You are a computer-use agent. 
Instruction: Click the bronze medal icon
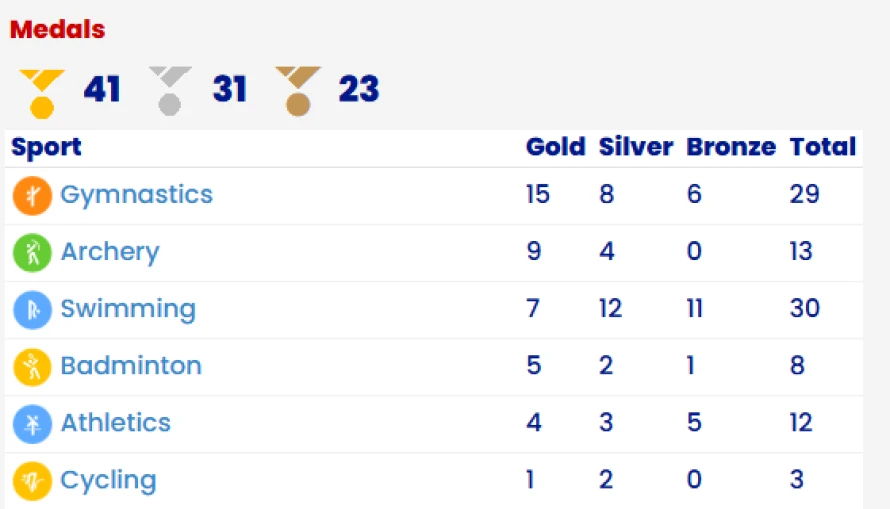299,91
